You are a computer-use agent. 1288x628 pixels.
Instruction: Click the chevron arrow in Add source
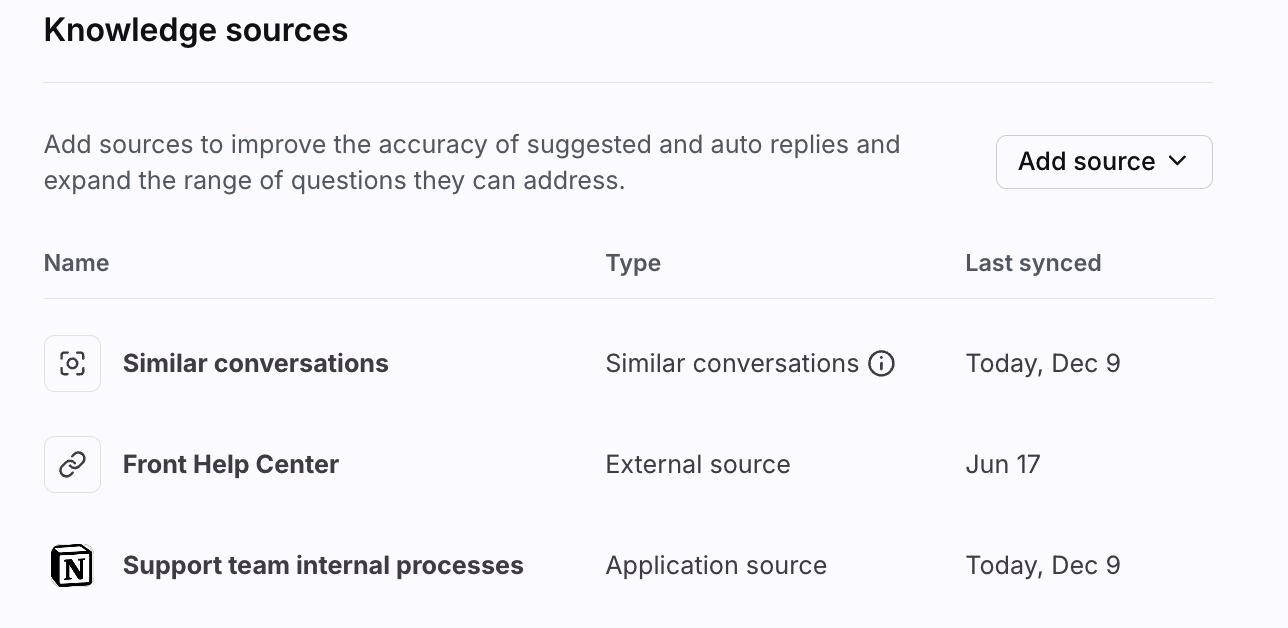(1178, 161)
